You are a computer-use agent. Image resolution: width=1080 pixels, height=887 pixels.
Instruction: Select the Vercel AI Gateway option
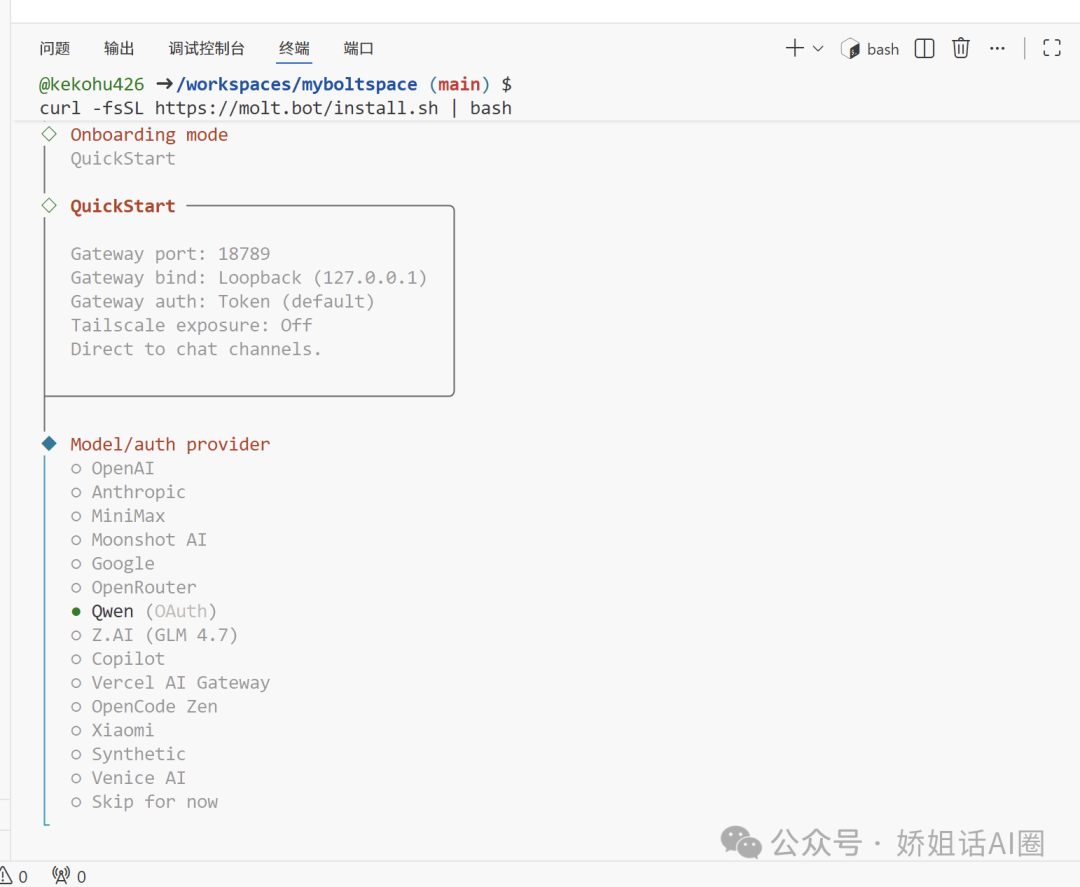(x=180, y=683)
